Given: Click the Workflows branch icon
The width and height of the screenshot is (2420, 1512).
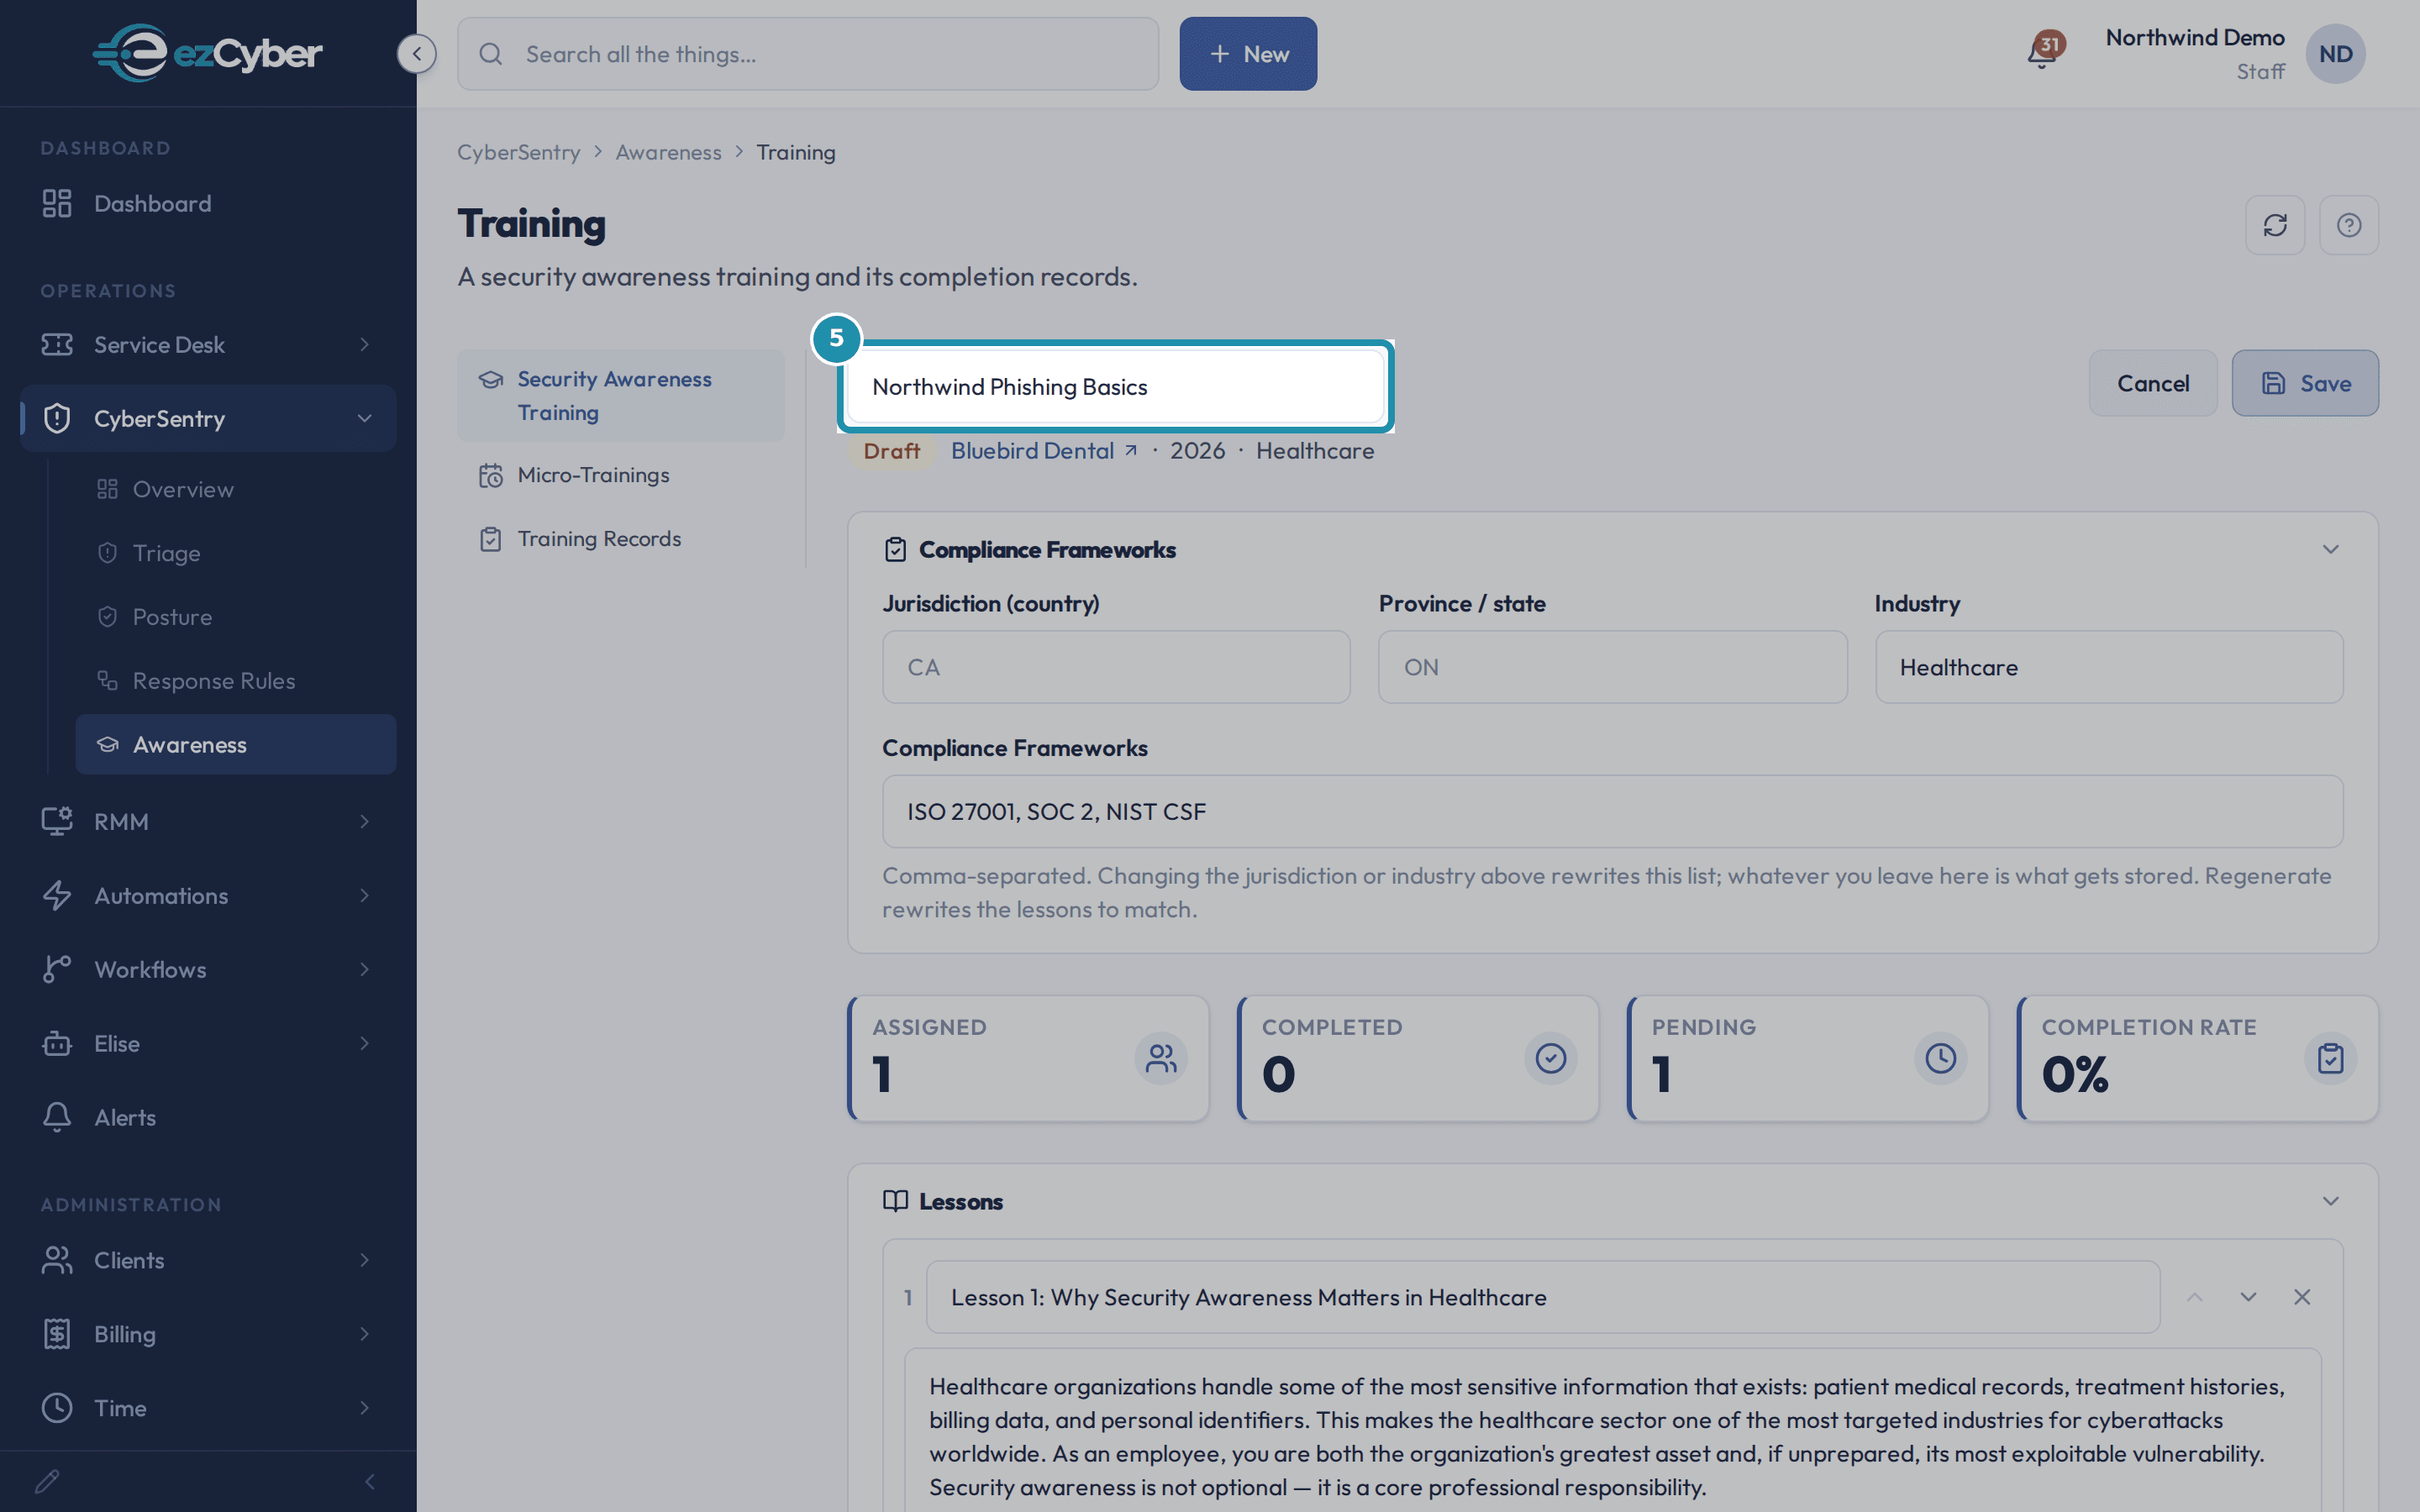Looking at the screenshot, I should click(57, 969).
